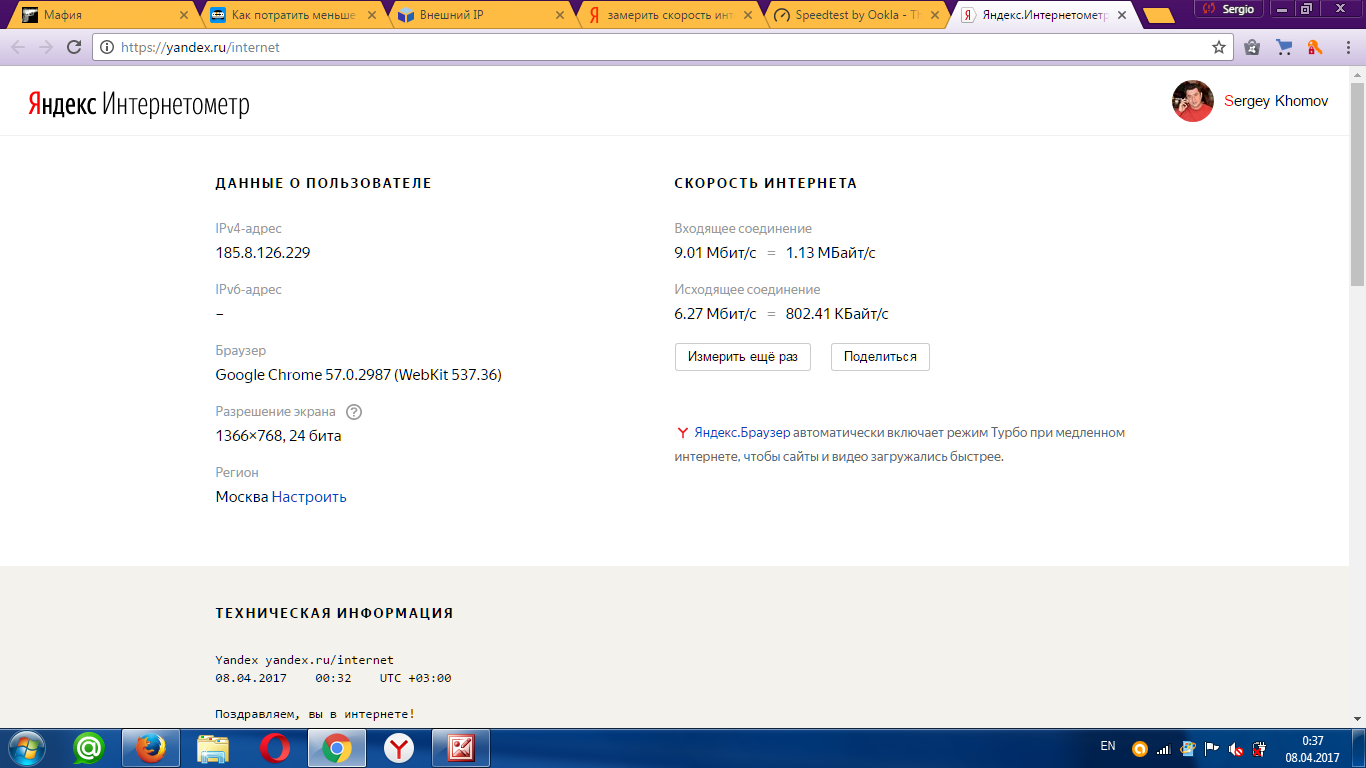This screenshot has width=1366, height=768.
Task: Click the Google Chrome 57.0.2987 text
Action: (359, 375)
